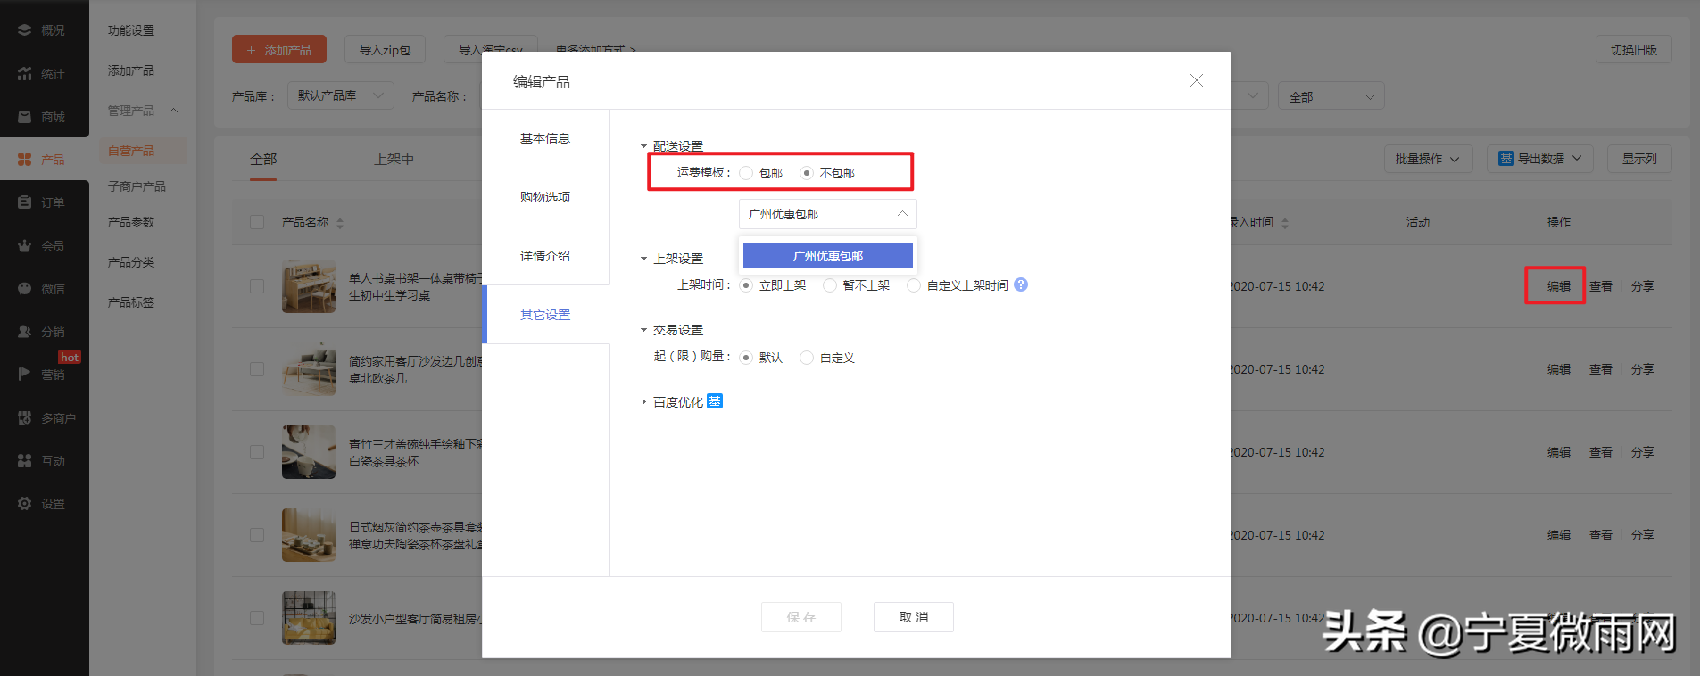Open the 广州优惠包邮 shipping template dropdown
Image resolution: width=1700 pixels, height=676 pixels.
pyautogui.click(x=828, y=214)
